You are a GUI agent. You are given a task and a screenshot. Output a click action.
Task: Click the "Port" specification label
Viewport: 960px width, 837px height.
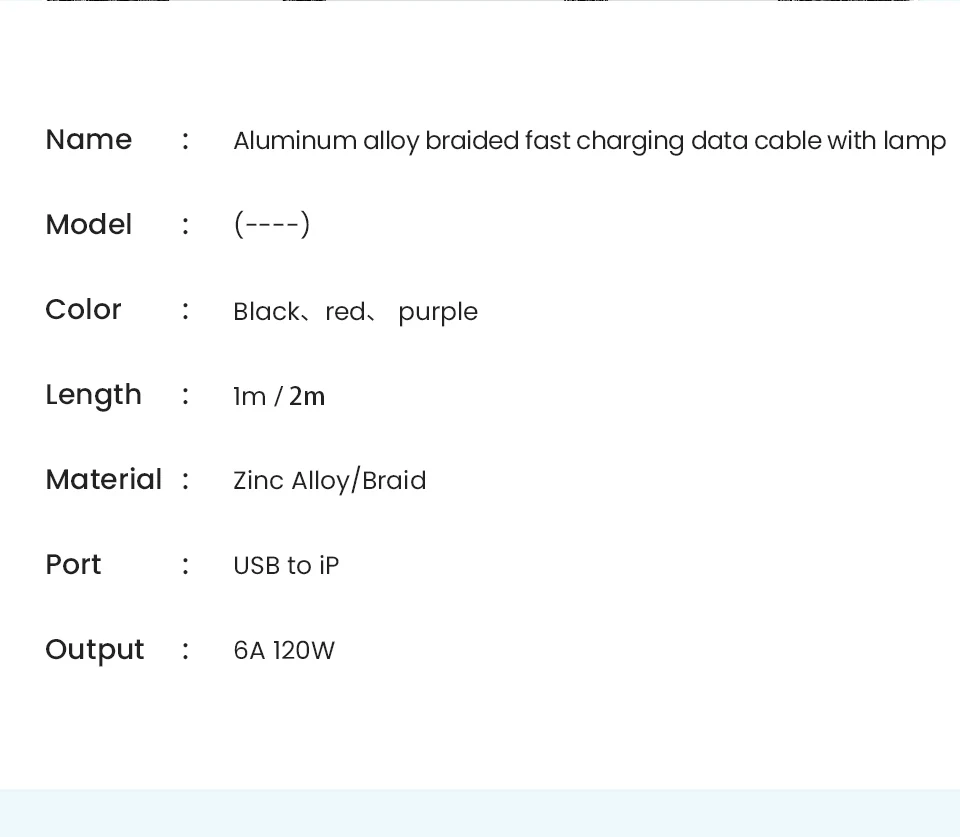pos(73,565)
